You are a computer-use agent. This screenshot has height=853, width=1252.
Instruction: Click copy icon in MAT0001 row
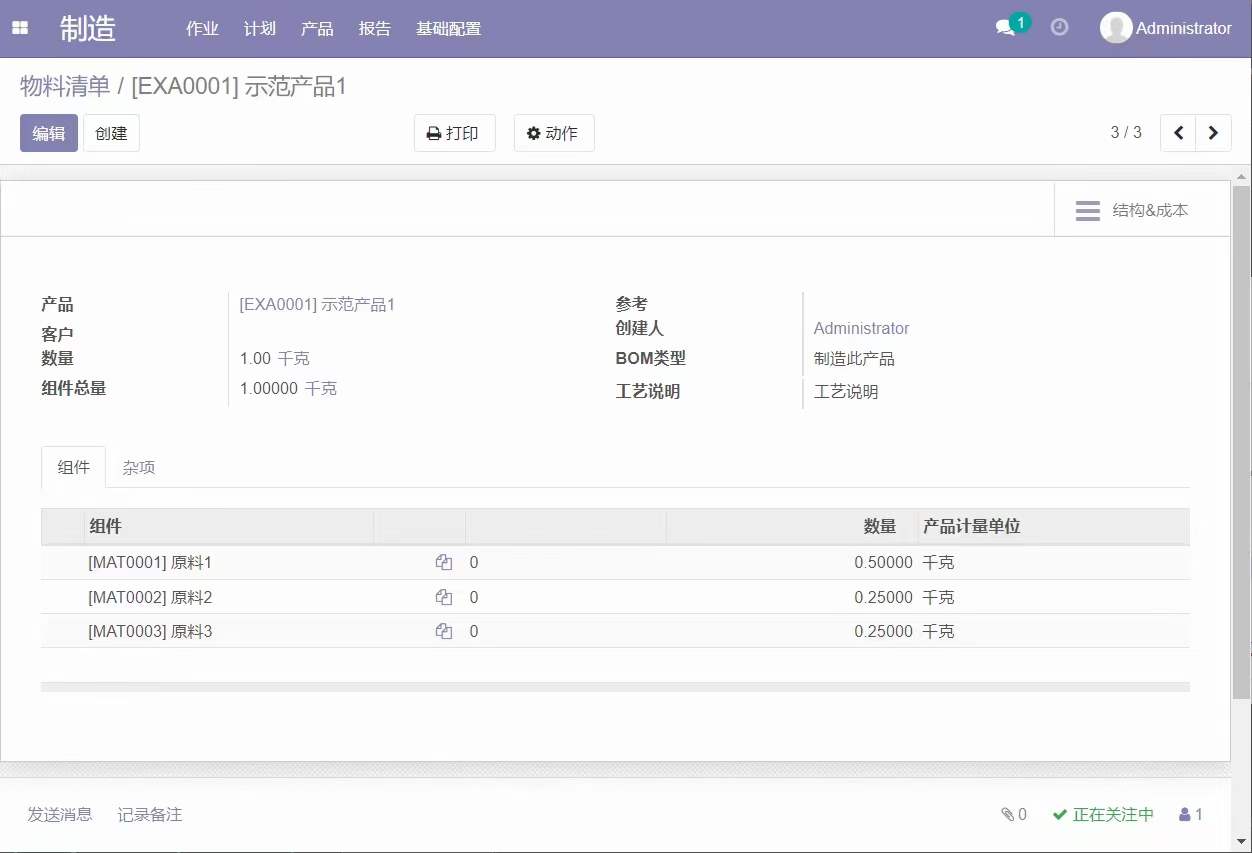click(444, 563)
